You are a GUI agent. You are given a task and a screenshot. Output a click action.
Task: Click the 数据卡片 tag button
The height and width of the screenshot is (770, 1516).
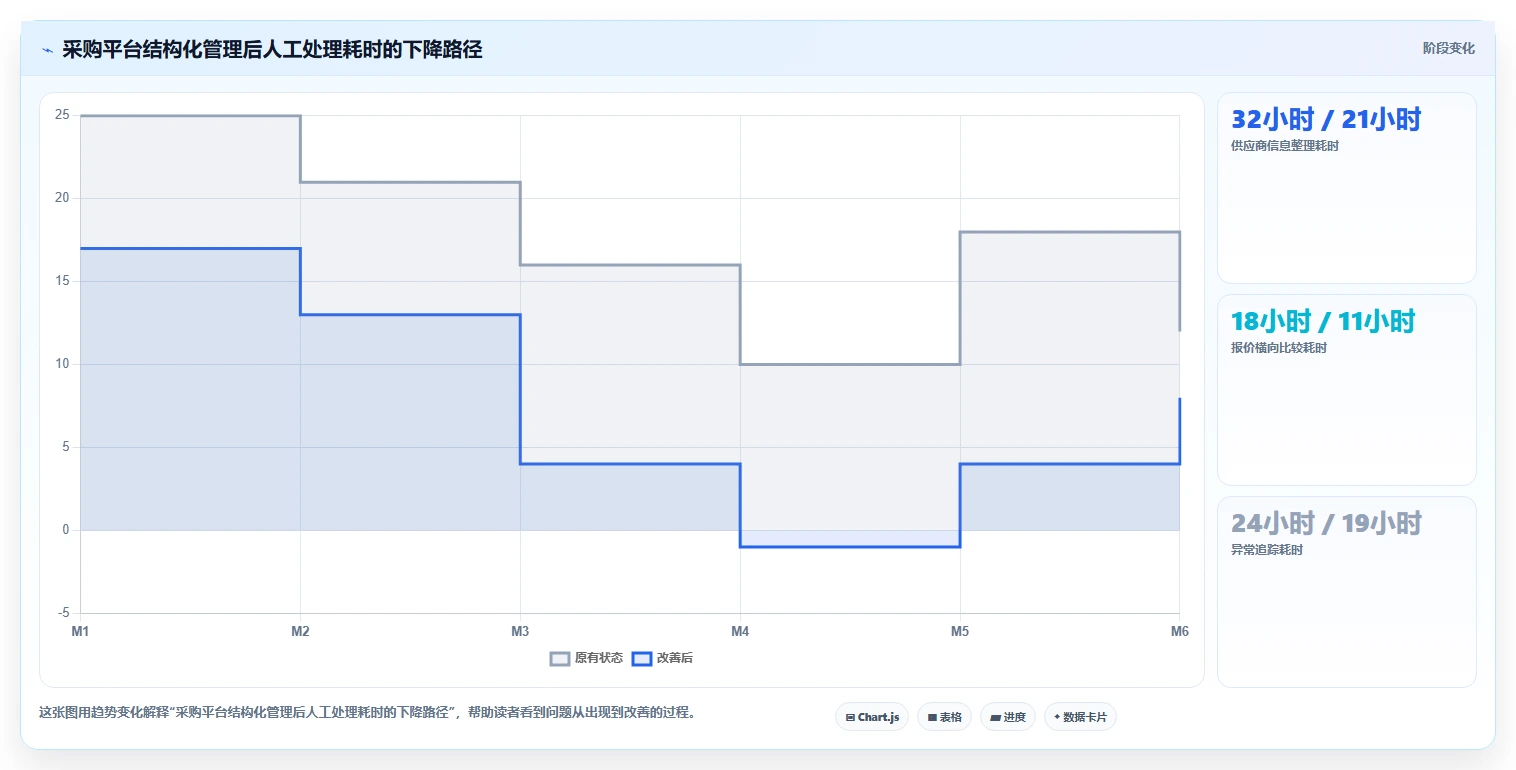(1080, 717)
